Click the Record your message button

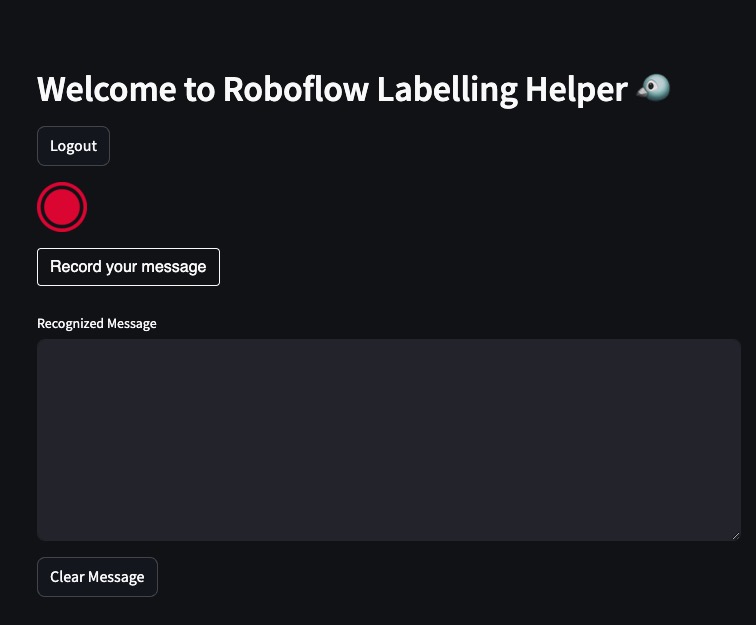(128, 267)
